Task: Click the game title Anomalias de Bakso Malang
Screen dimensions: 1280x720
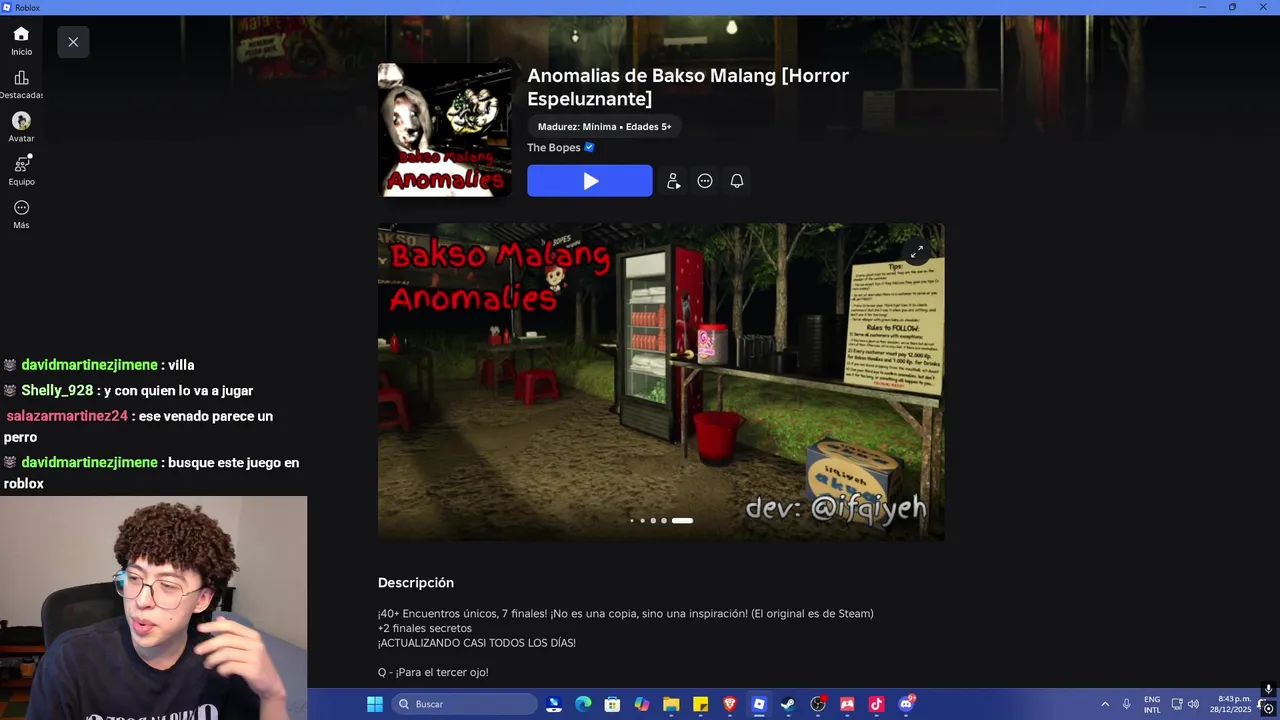Action: tap(688, 87)
